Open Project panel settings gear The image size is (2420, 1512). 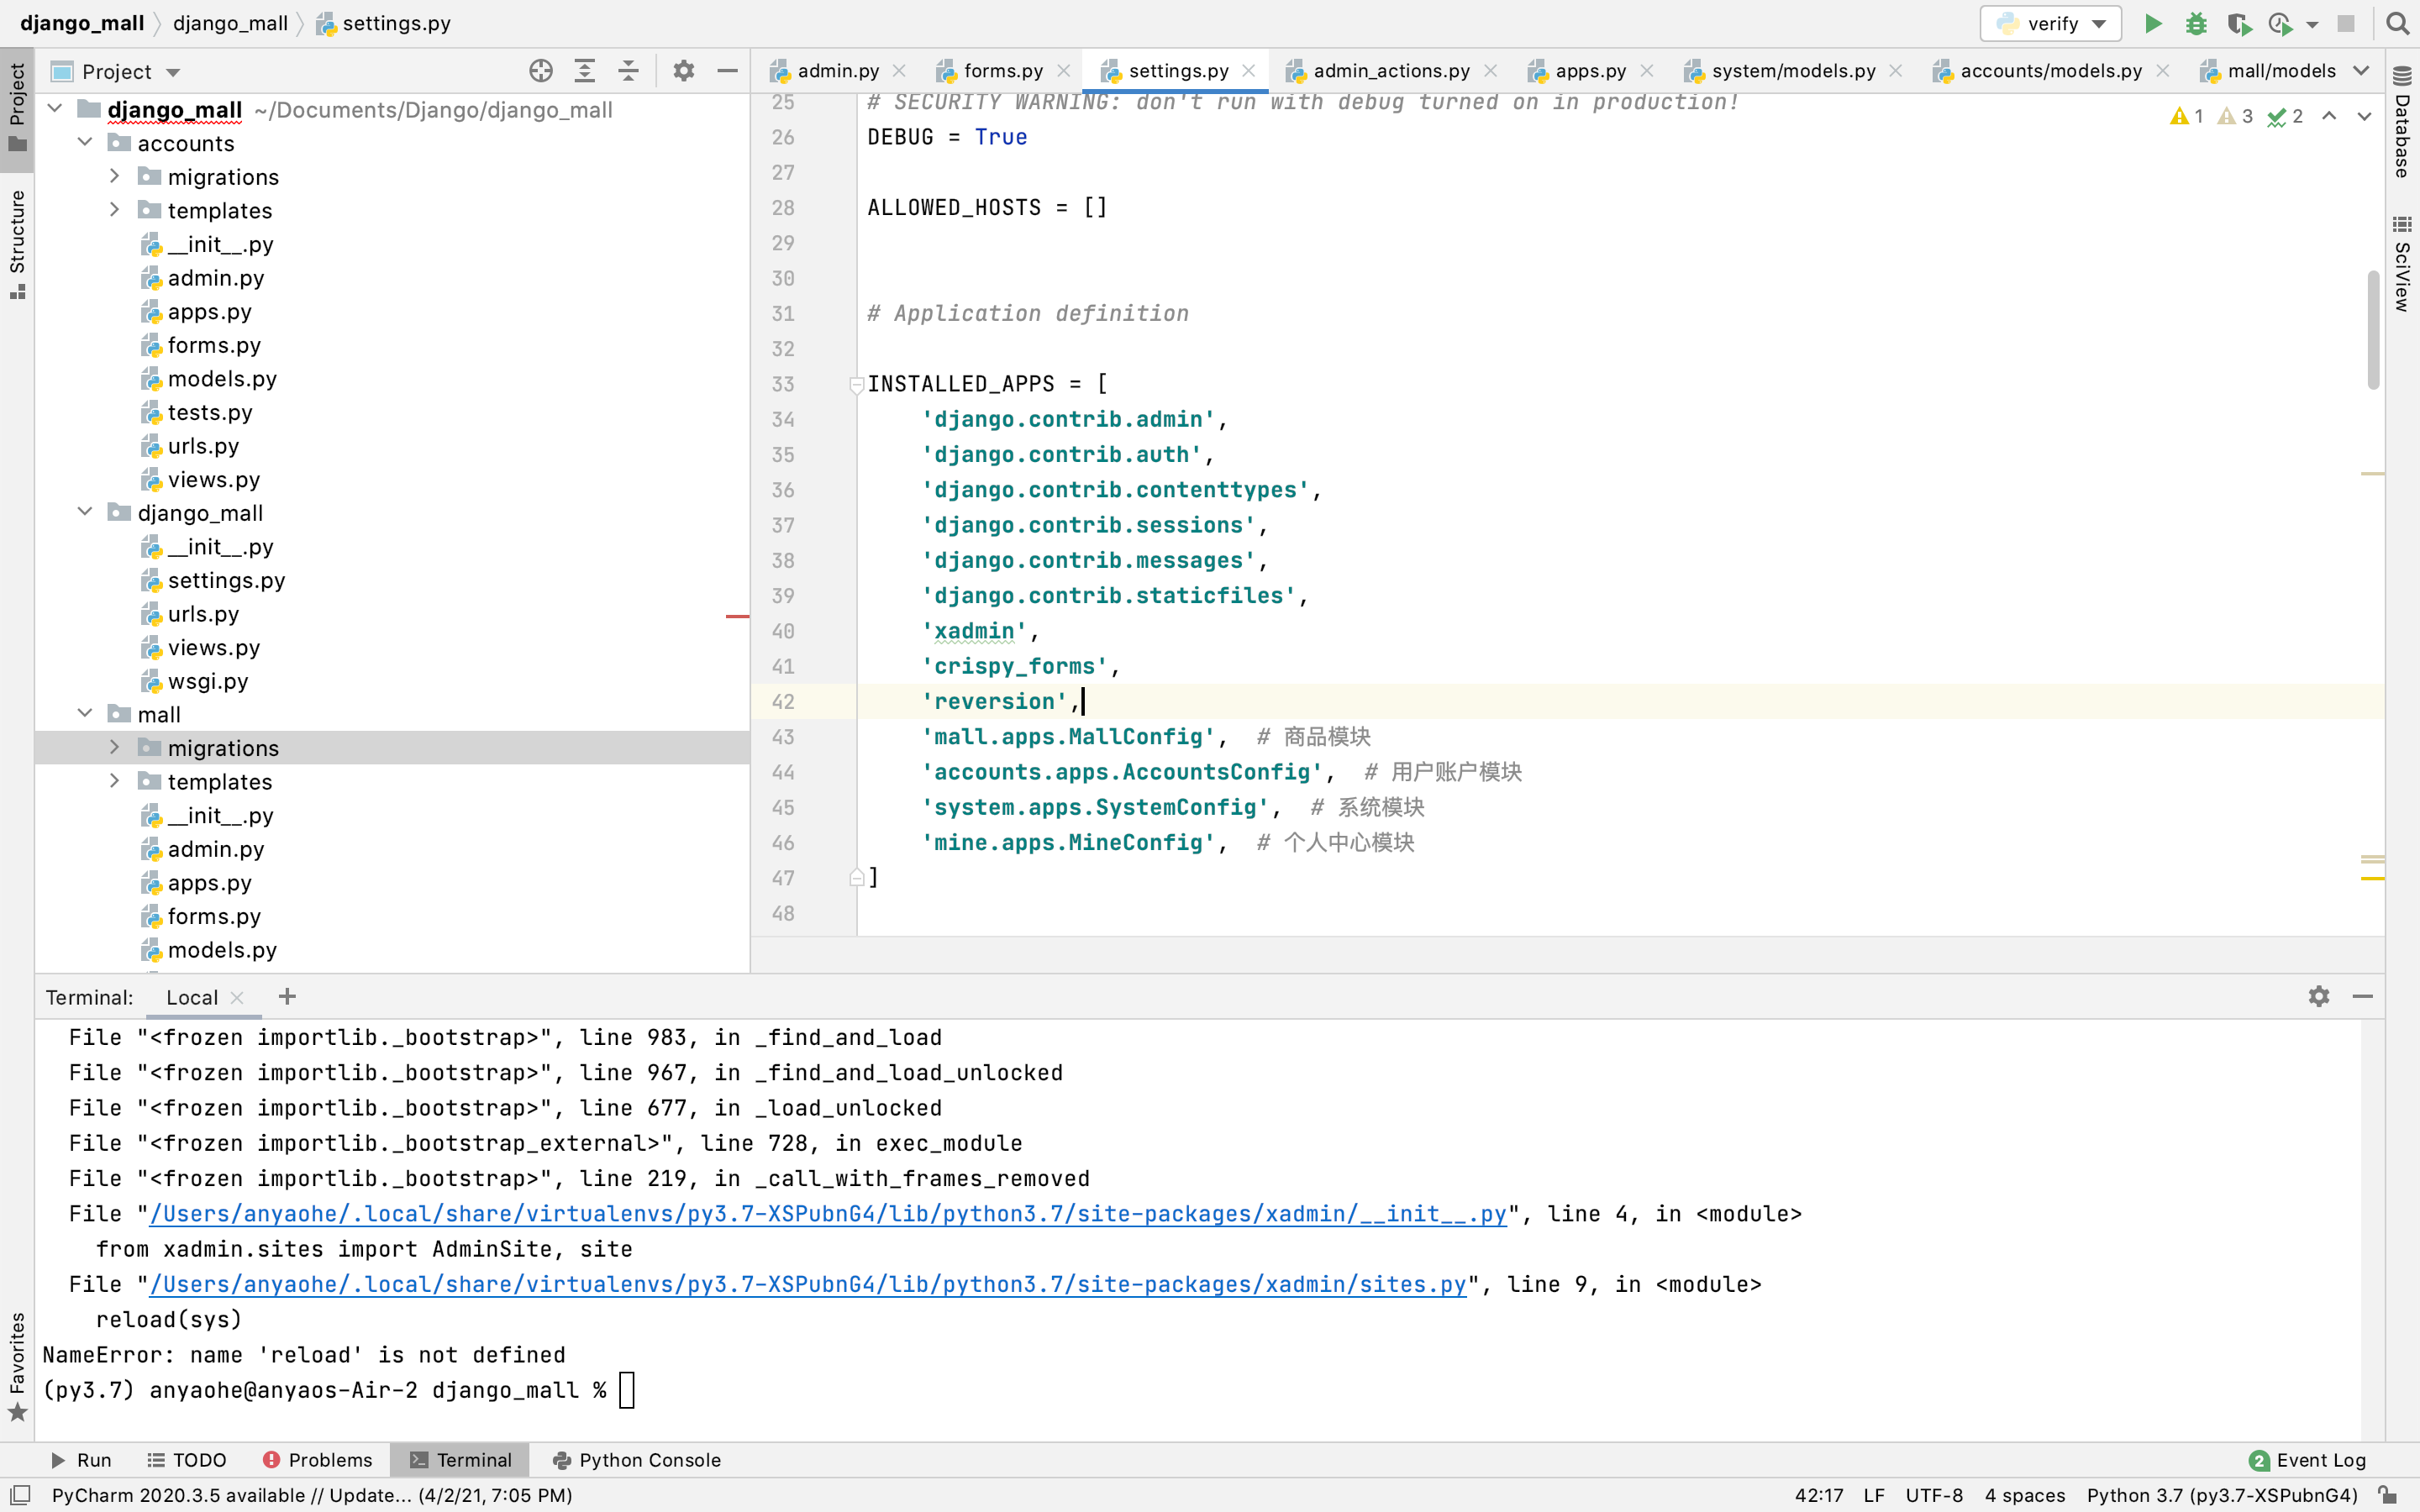[684, 71]
